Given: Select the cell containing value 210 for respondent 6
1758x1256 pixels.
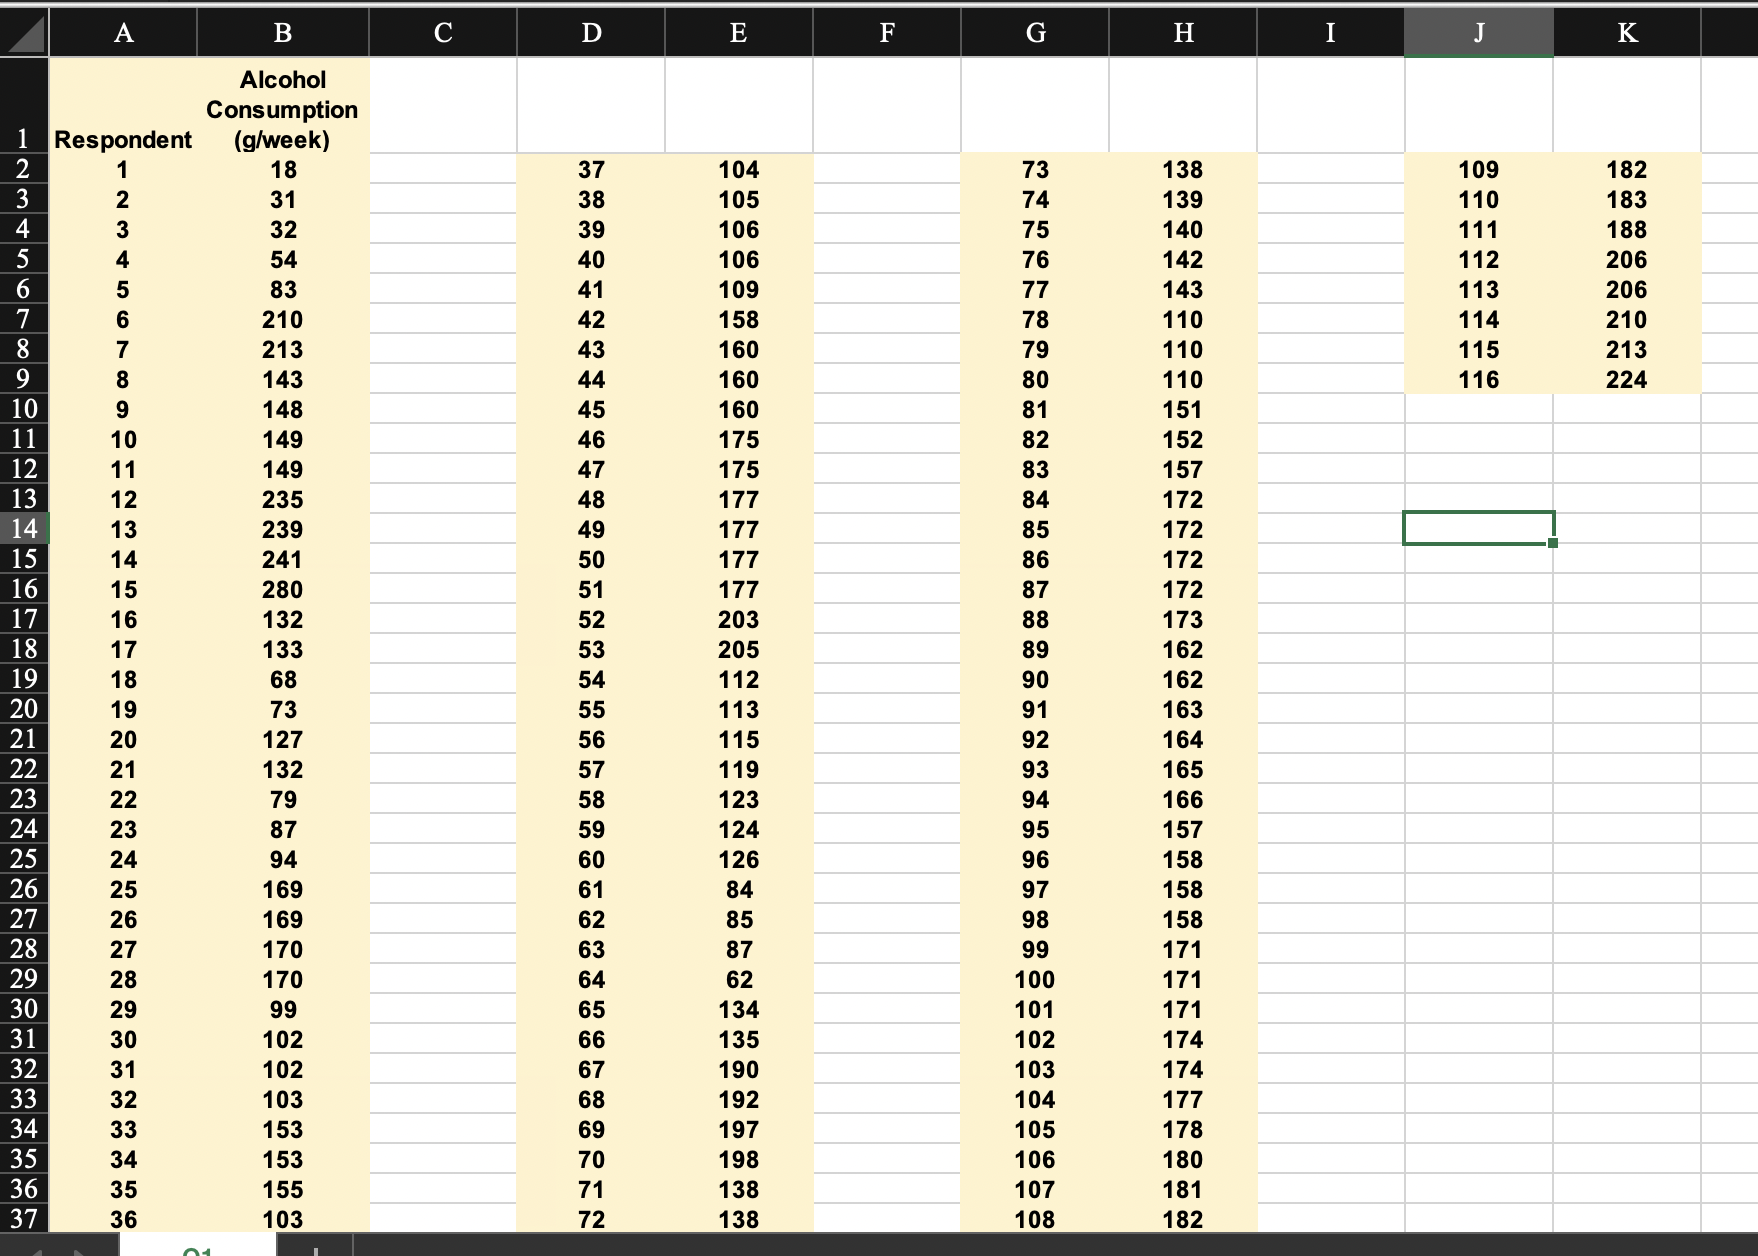Looking at the screenshot, I should point(283,320).
